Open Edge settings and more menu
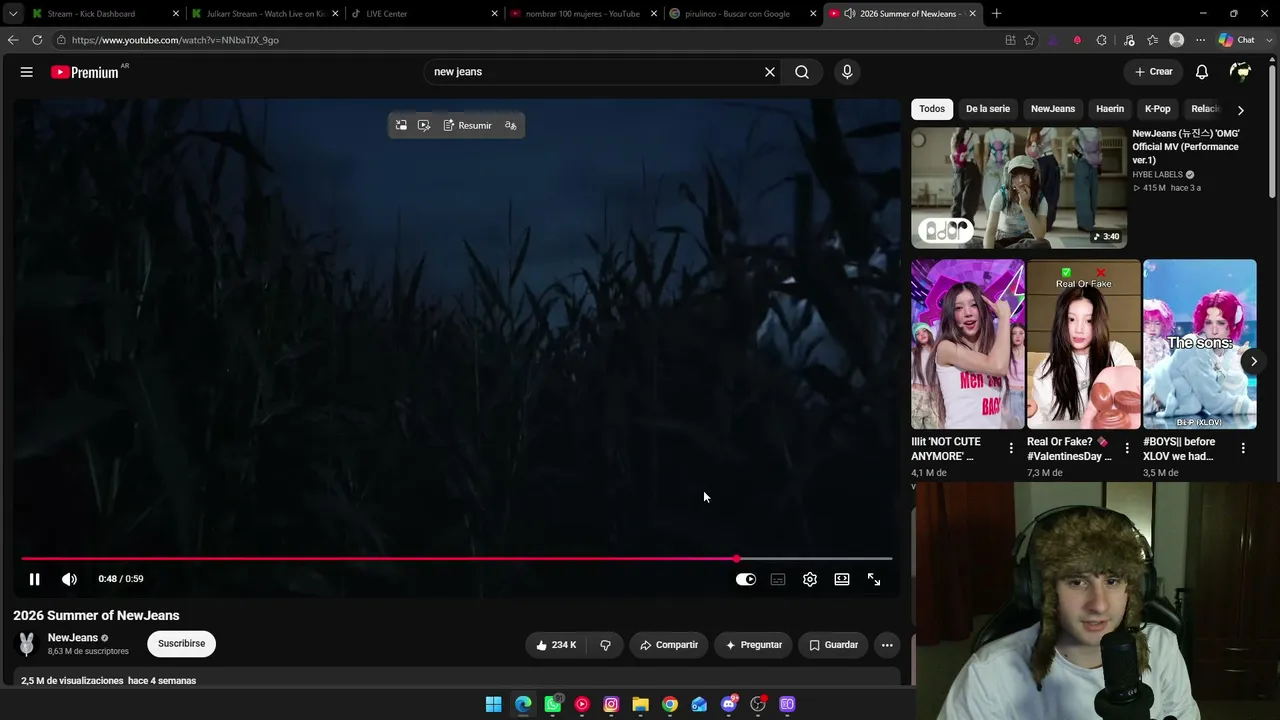The image size is (1280, 720). point(1200,40)
